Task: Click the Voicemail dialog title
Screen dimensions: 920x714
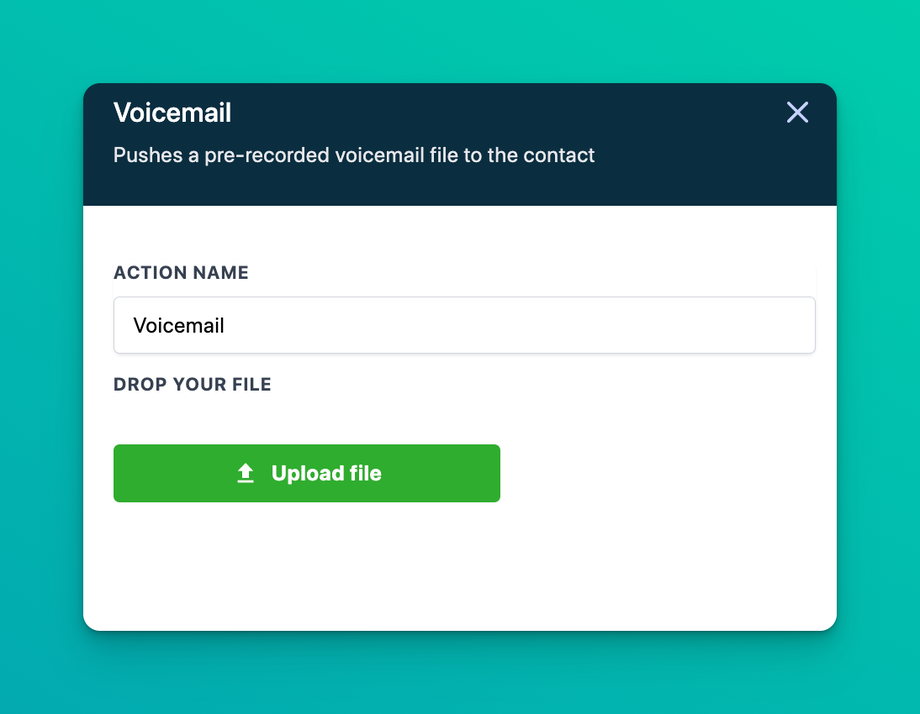Action: (x=172, y=113)
